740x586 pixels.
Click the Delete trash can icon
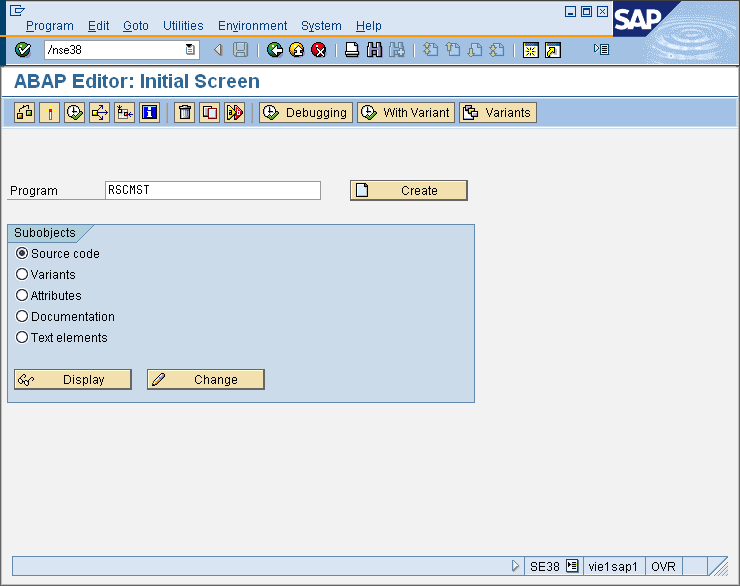coord(184,113)
